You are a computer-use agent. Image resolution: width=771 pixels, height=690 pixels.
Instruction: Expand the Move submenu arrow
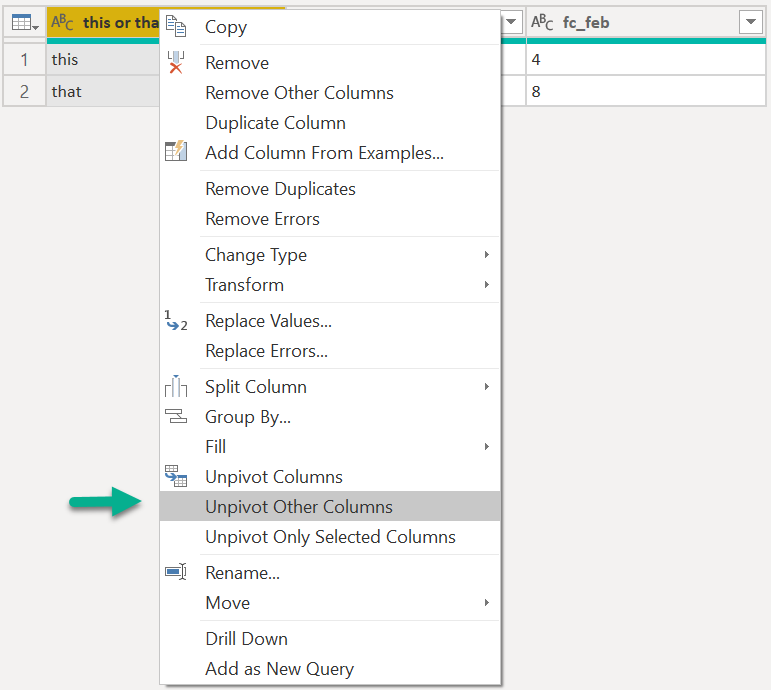coord(486,602)
